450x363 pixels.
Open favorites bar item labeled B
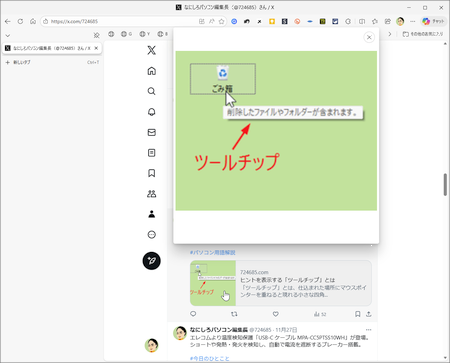coord(163,34)
